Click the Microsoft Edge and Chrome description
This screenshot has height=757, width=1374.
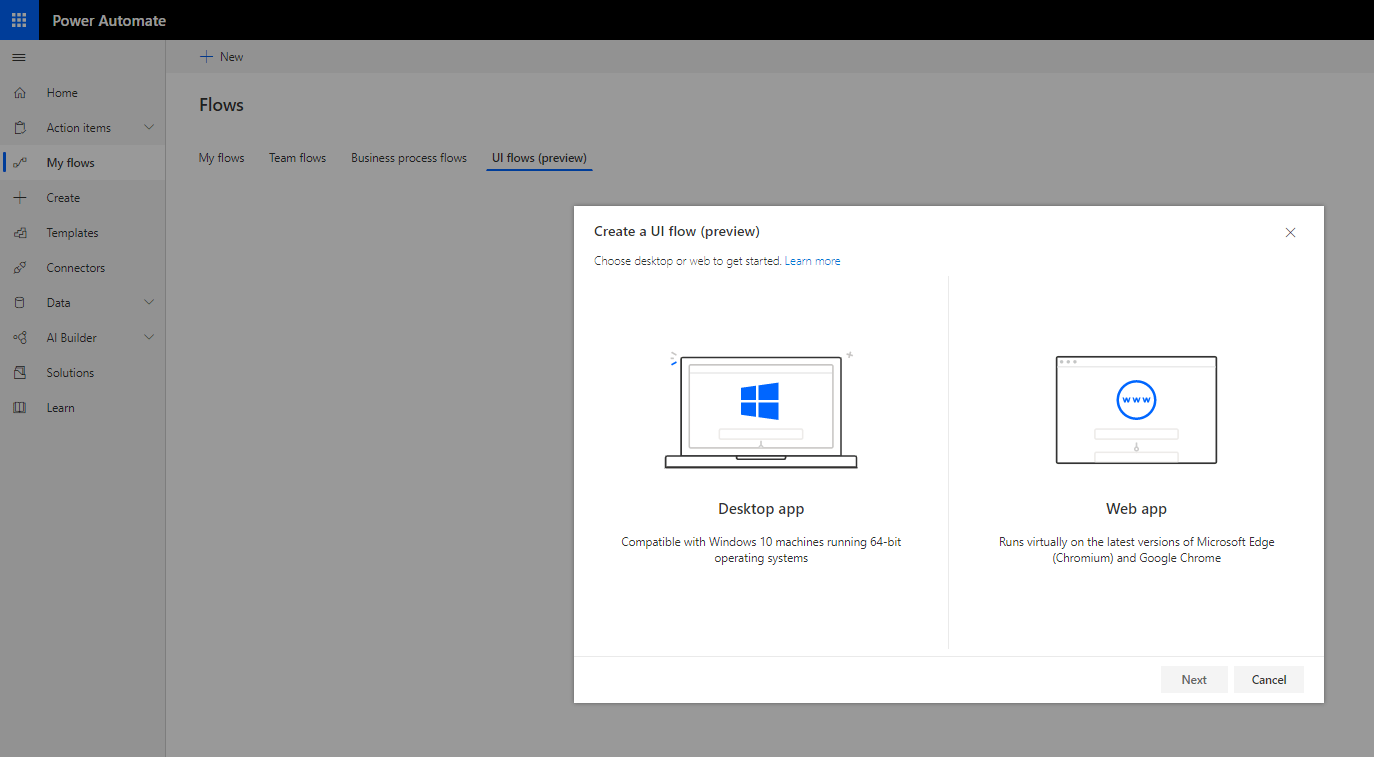pyautogui.click(x=1137, y=550)
